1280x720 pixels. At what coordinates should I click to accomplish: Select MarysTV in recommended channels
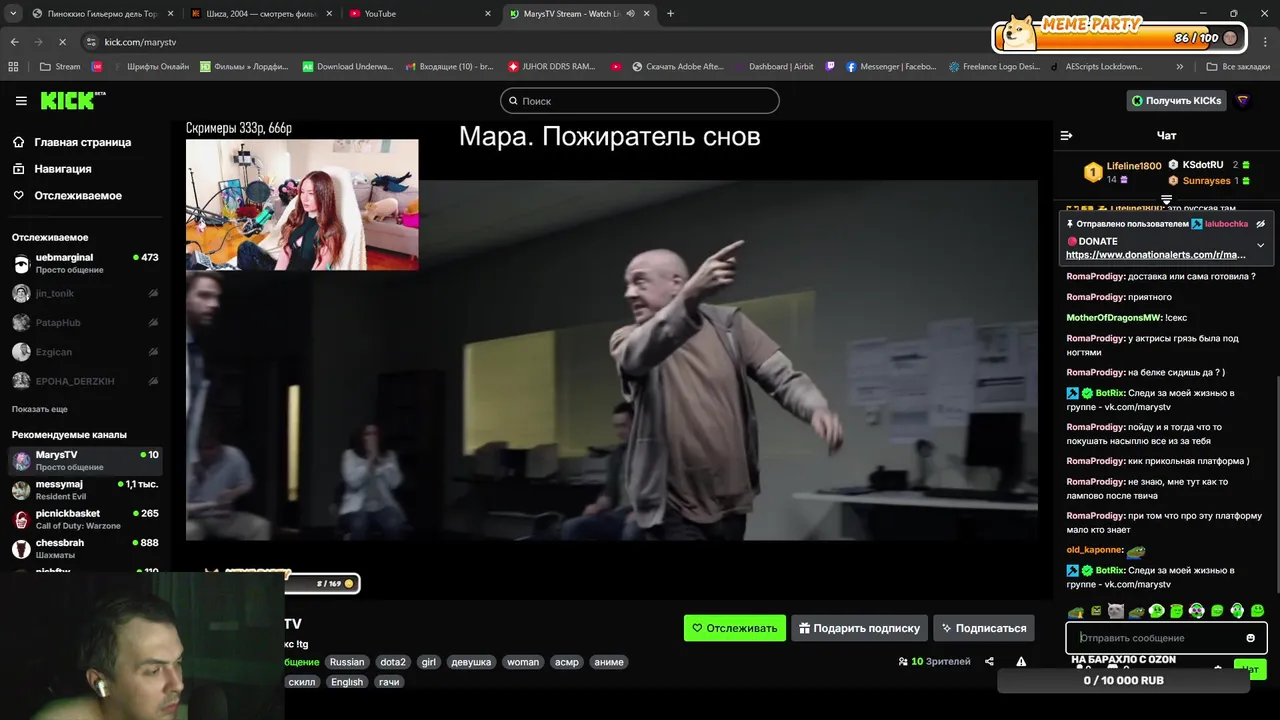tap(85, 460)
